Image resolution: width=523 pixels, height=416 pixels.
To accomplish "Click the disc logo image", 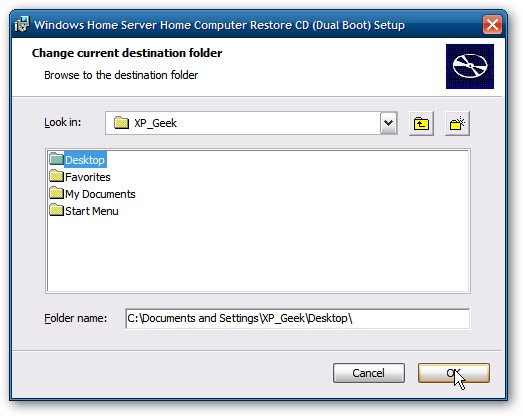I will click(x=470, y=66).
